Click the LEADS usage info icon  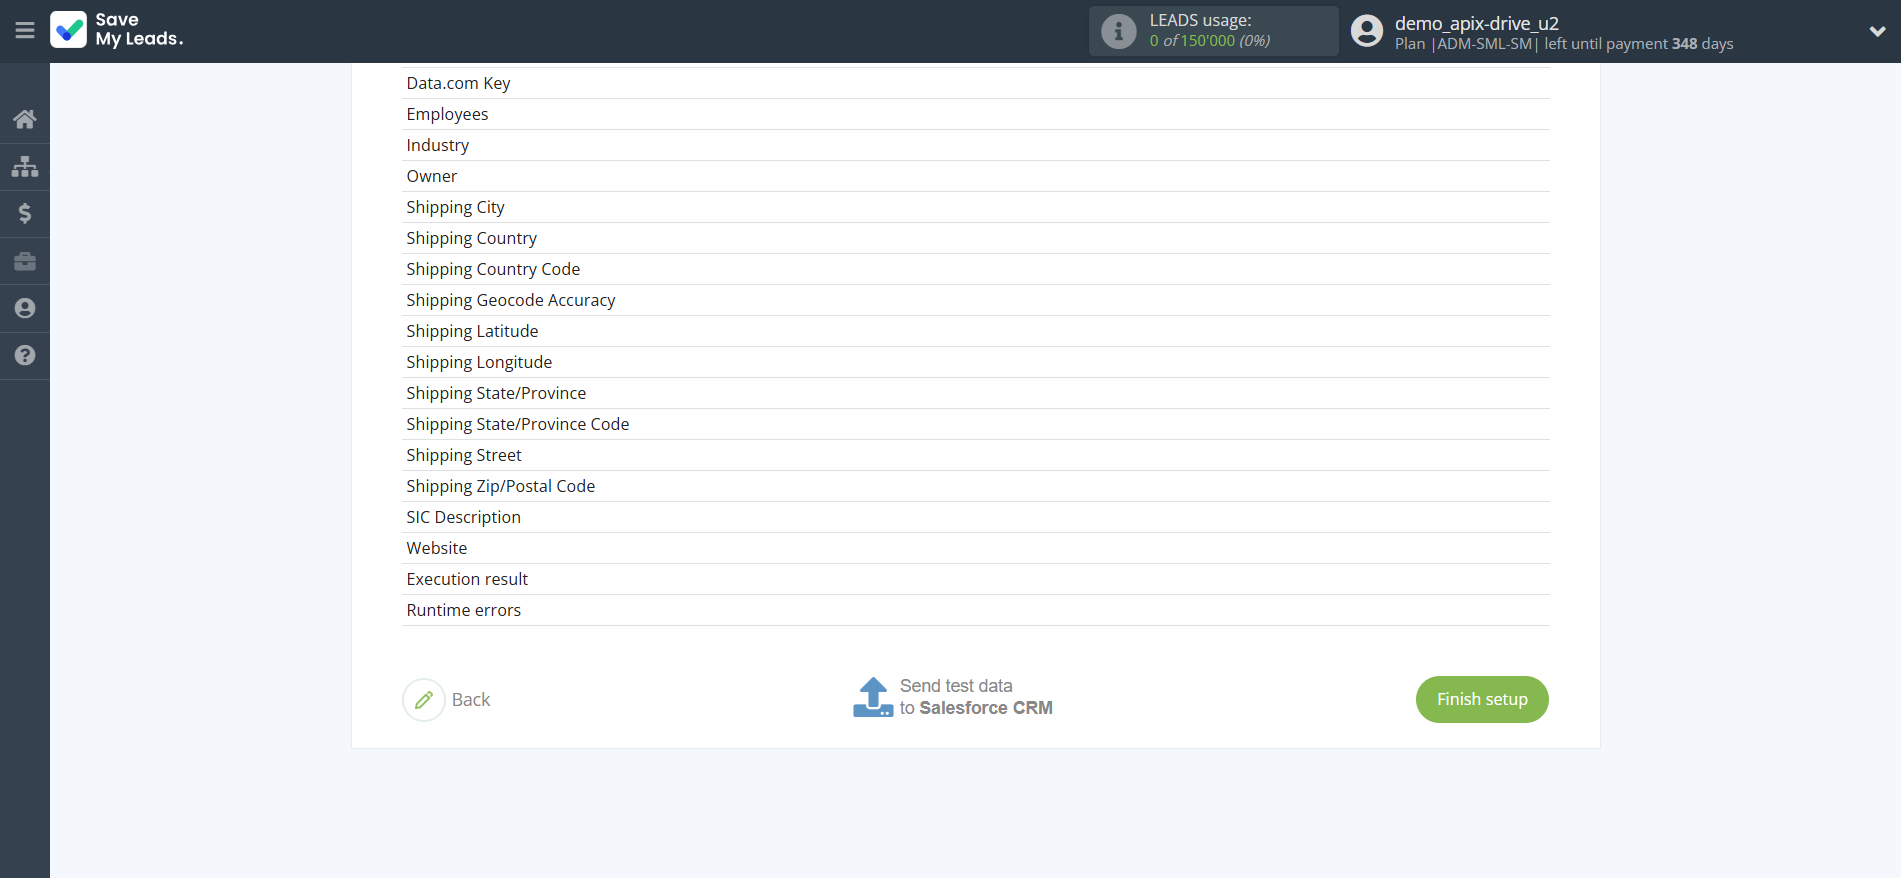pyautogui.click(x=1118, y=32)
